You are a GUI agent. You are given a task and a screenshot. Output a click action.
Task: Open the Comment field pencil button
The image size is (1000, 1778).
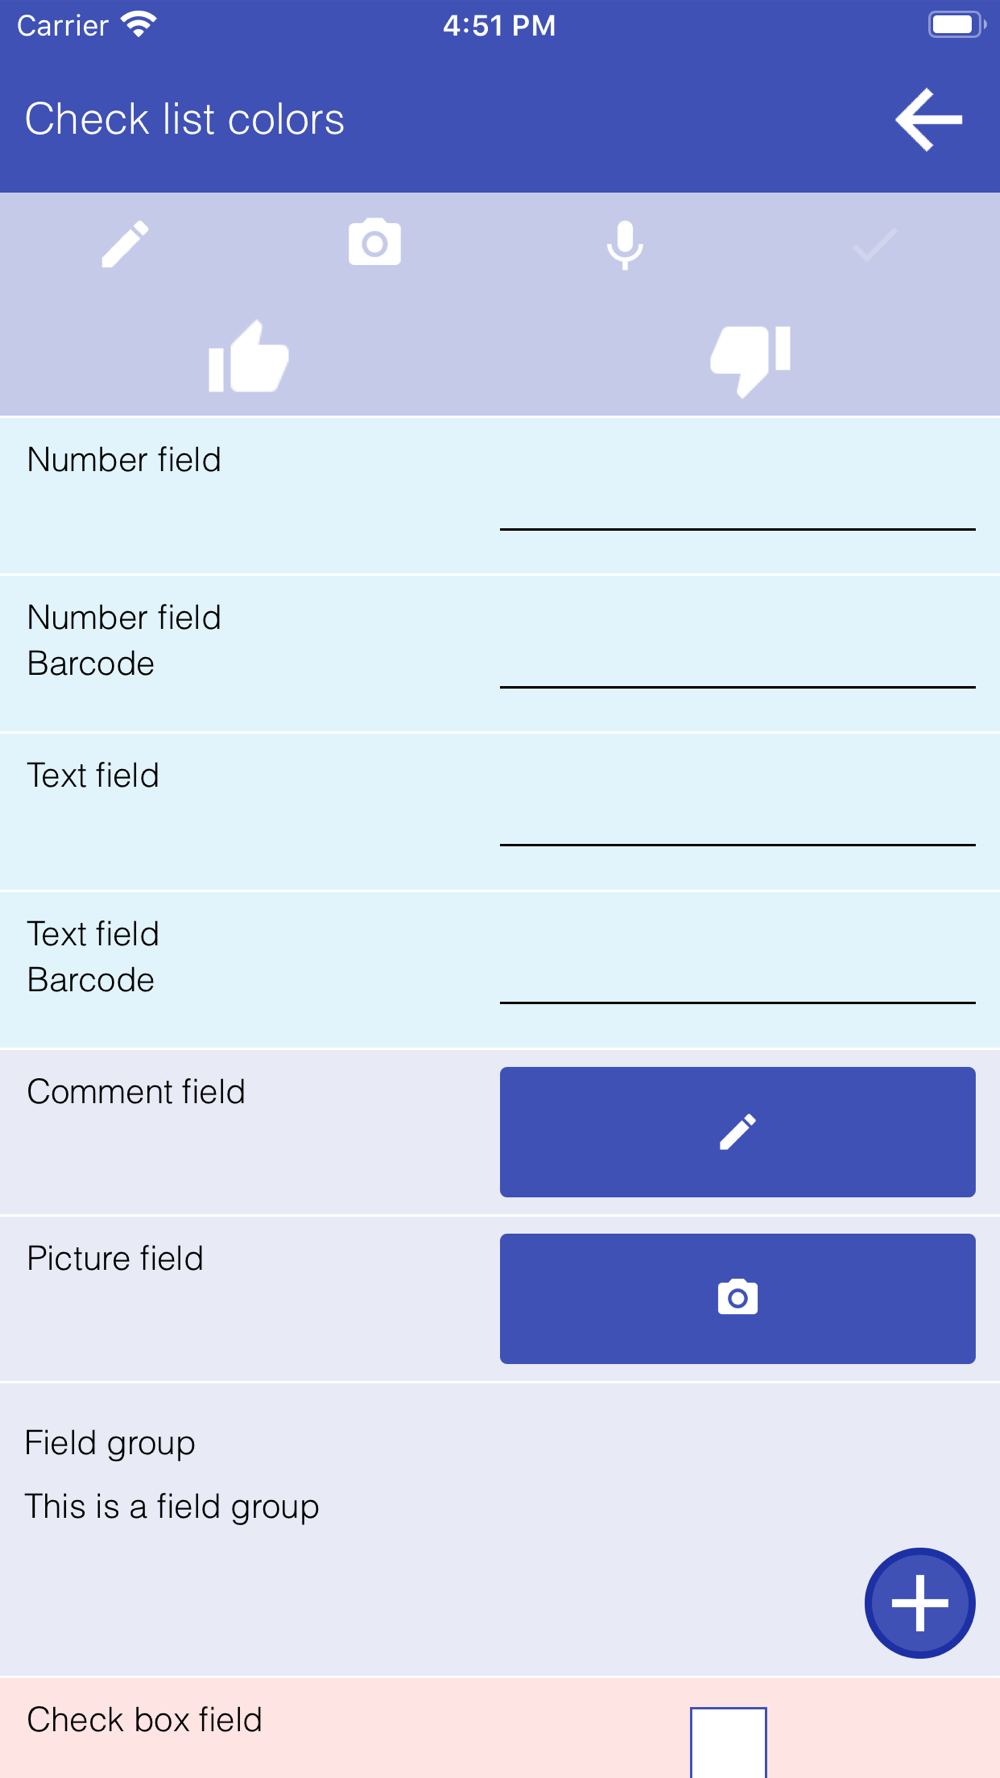738,1132
